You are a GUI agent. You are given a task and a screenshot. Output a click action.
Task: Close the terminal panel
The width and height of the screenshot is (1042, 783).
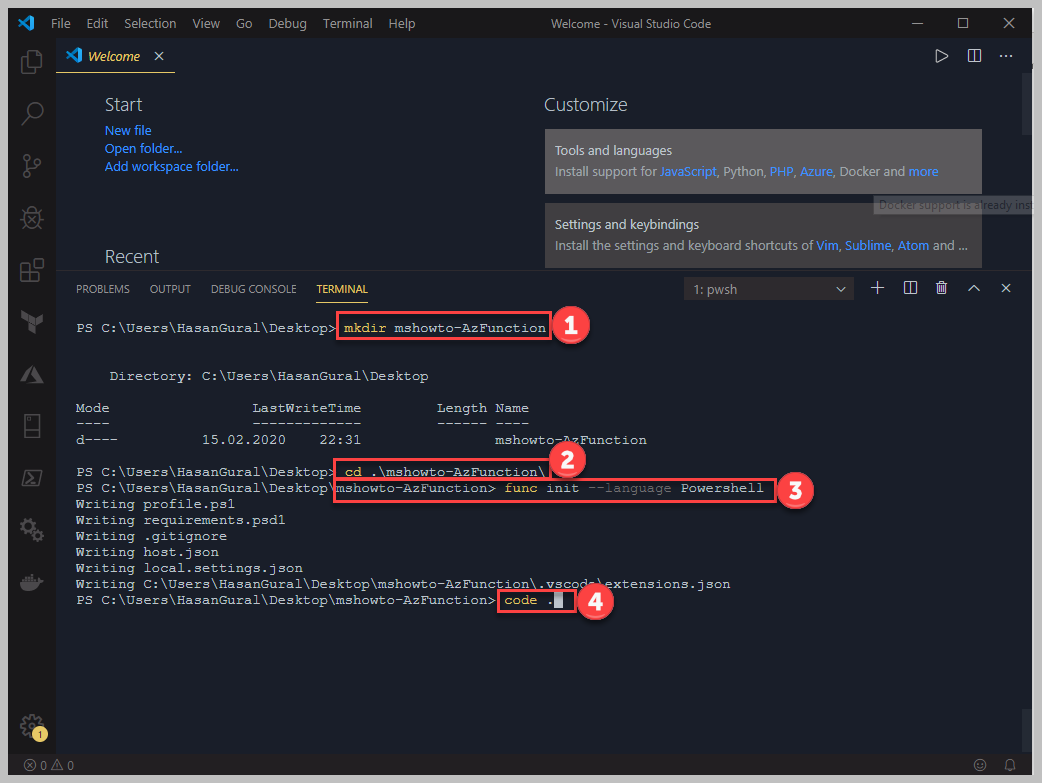coord(1006,288)
